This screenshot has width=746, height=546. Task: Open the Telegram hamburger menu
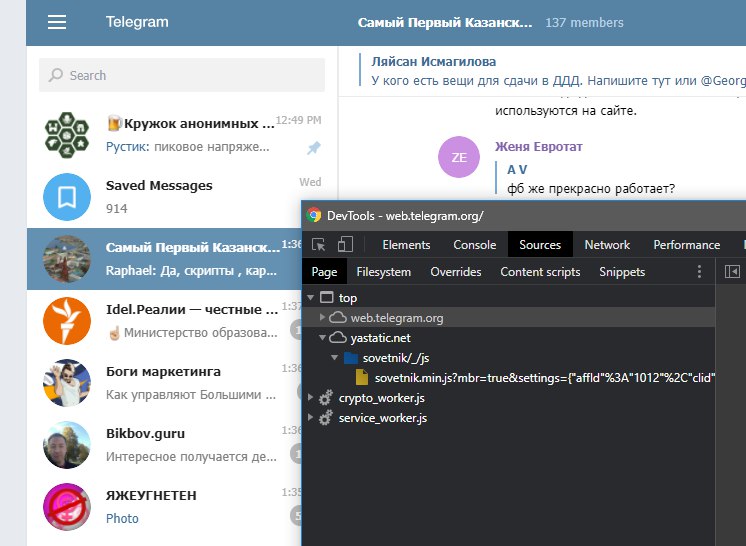[57, 22]
